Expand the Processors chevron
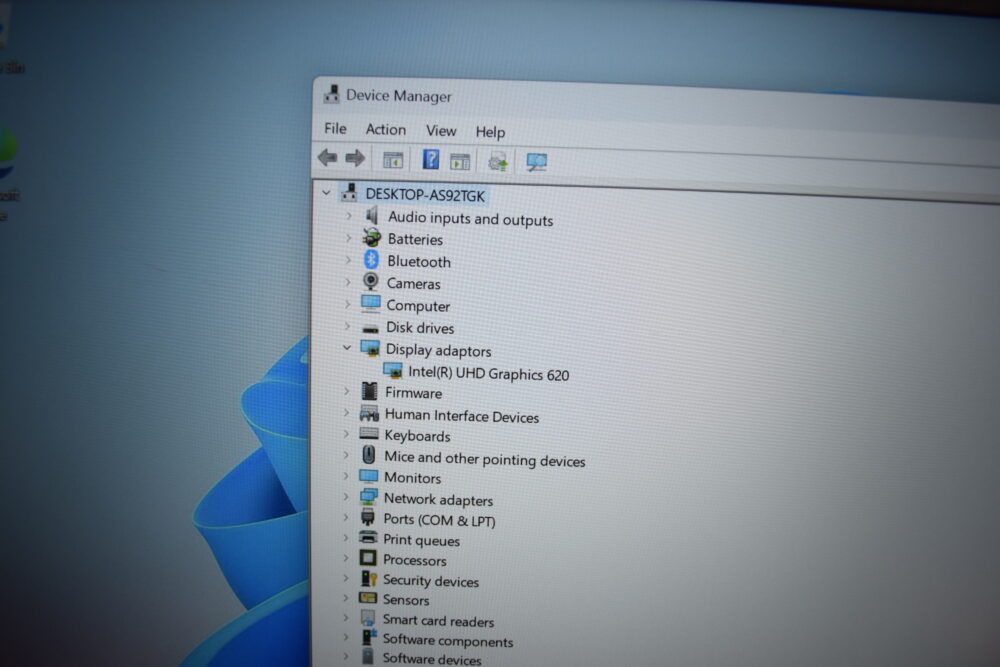The image size is (1000, 667). (346, 558)
